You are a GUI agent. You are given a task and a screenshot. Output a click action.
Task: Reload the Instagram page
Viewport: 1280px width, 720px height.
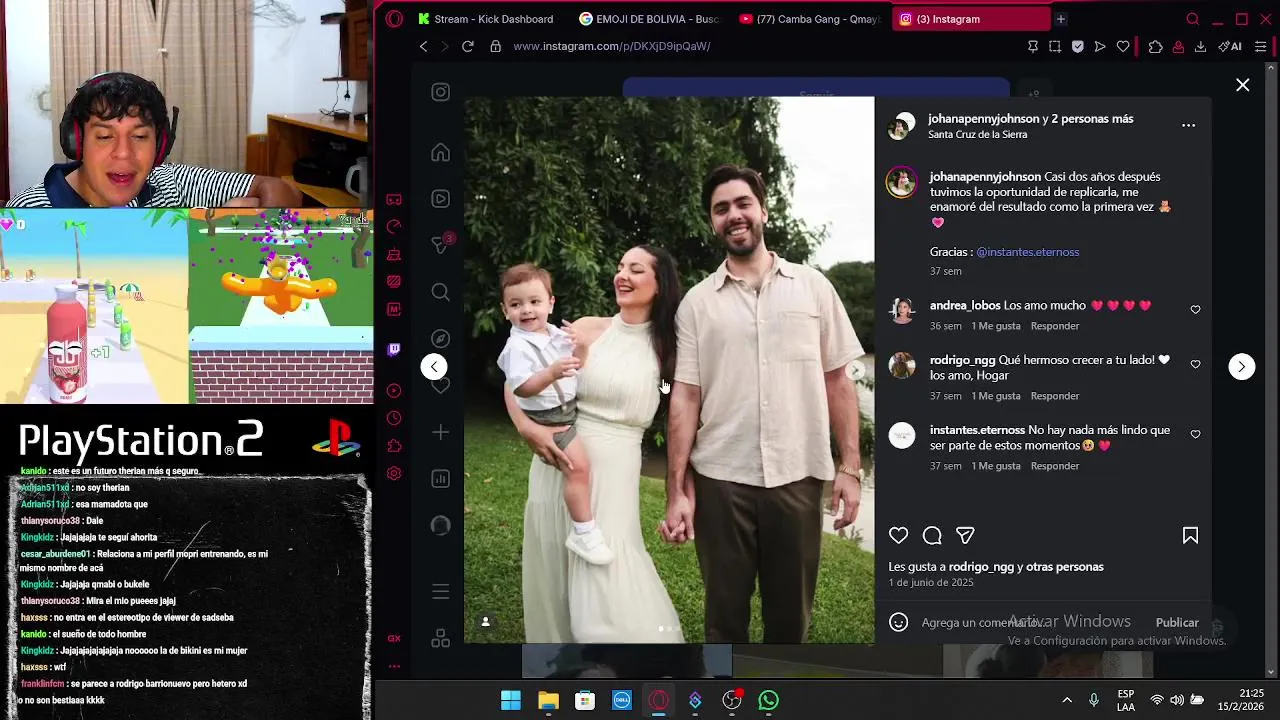point(467,46)
